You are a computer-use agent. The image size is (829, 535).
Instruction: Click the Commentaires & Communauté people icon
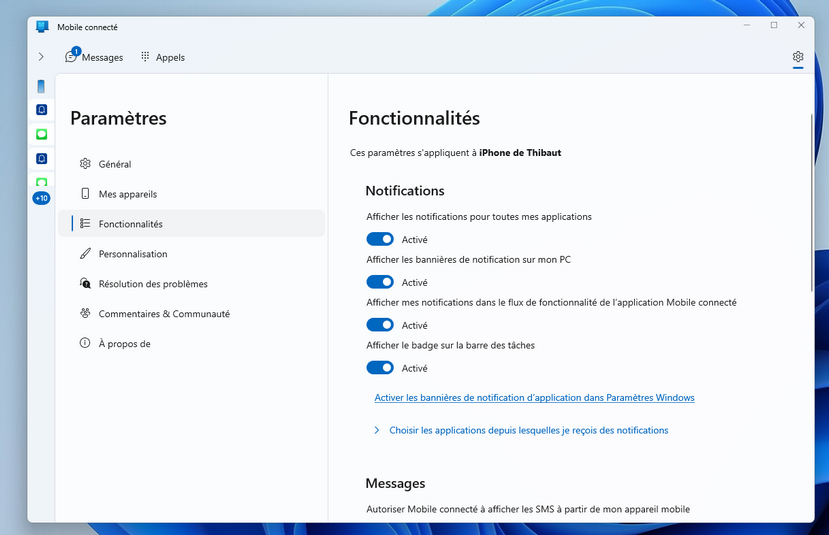click(x=85, y=313)
